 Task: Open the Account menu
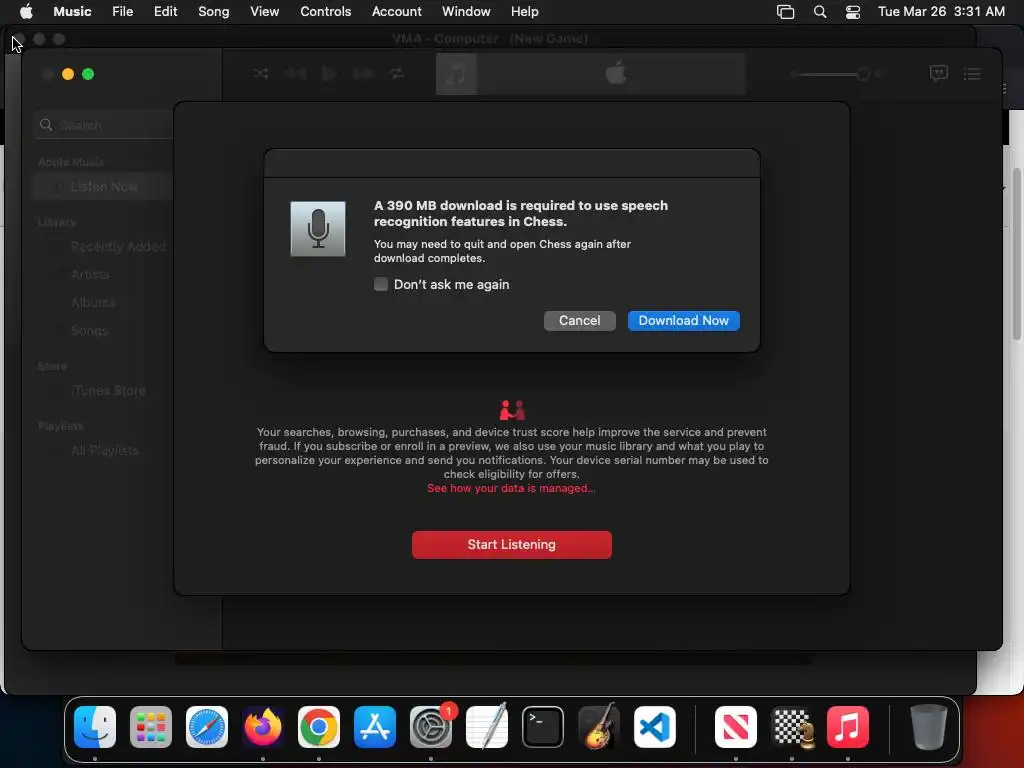pyautogui.click(x=396, y=12)
